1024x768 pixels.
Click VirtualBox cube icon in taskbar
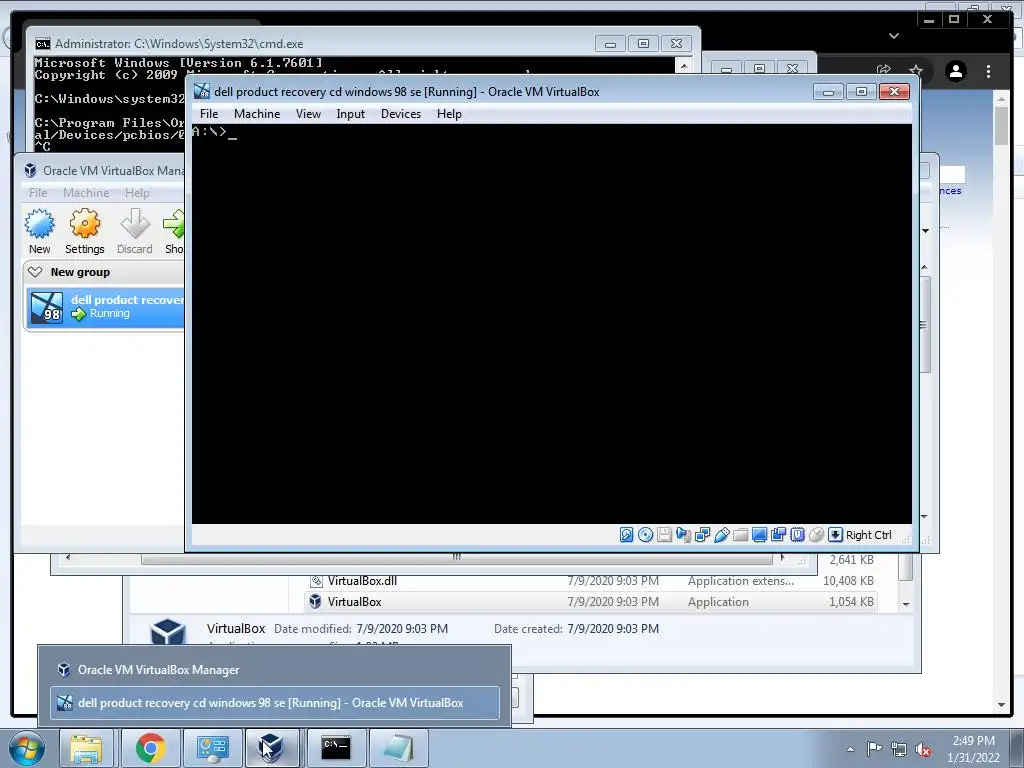[271, 748]
